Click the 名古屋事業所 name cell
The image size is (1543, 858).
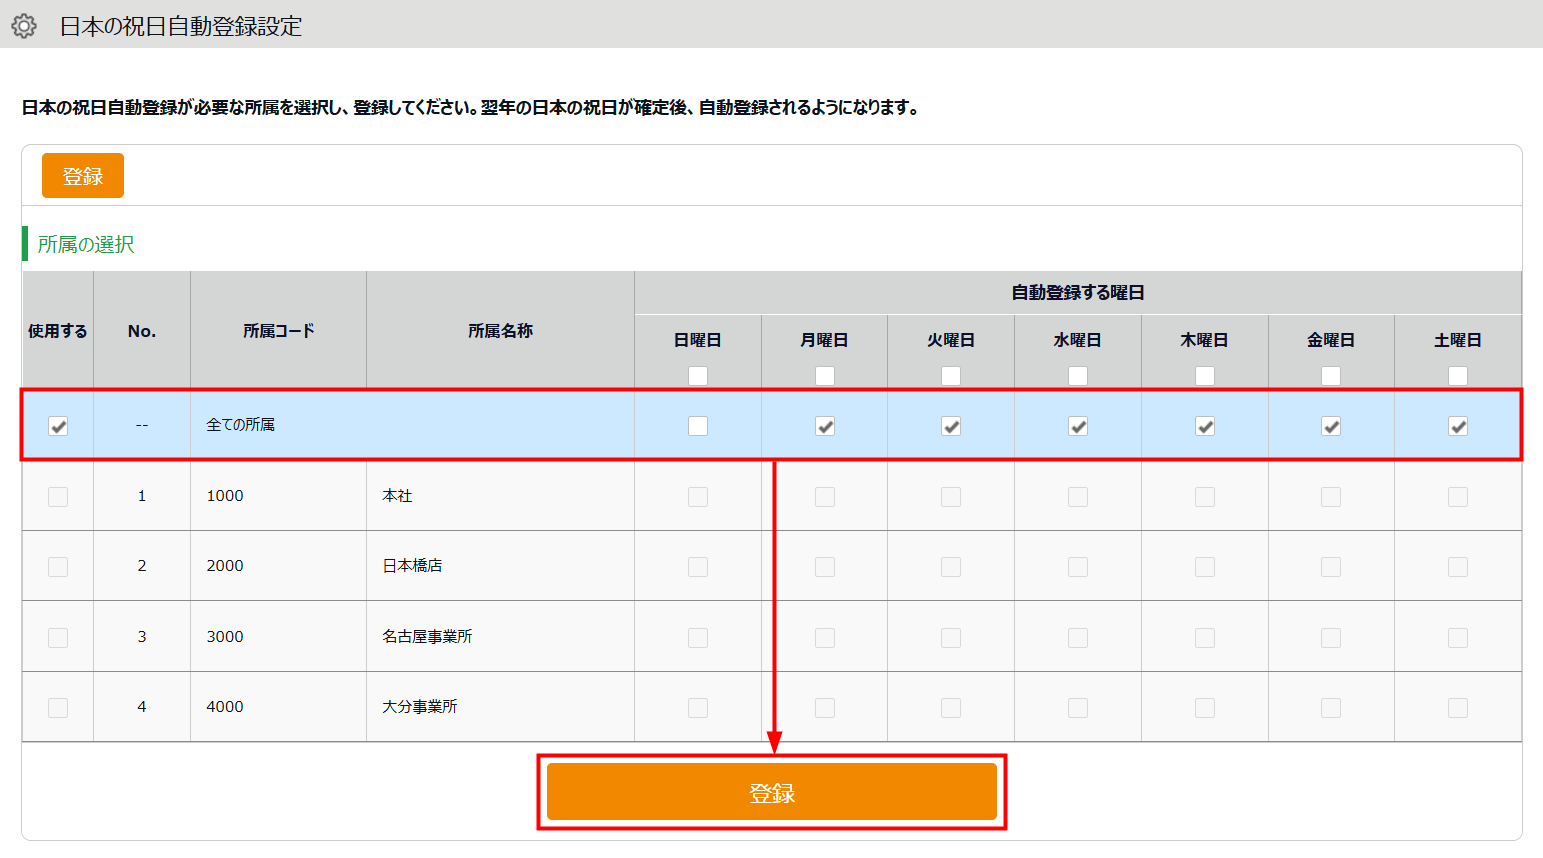pyautogui.click(x=428, y=636)
